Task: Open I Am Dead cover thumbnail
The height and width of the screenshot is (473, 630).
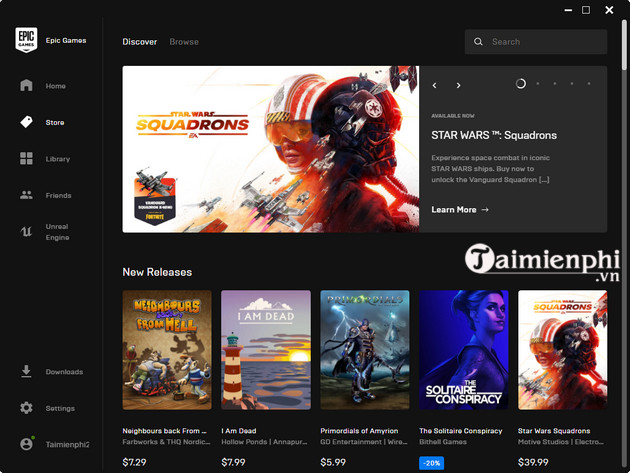Action: point(266,350)
